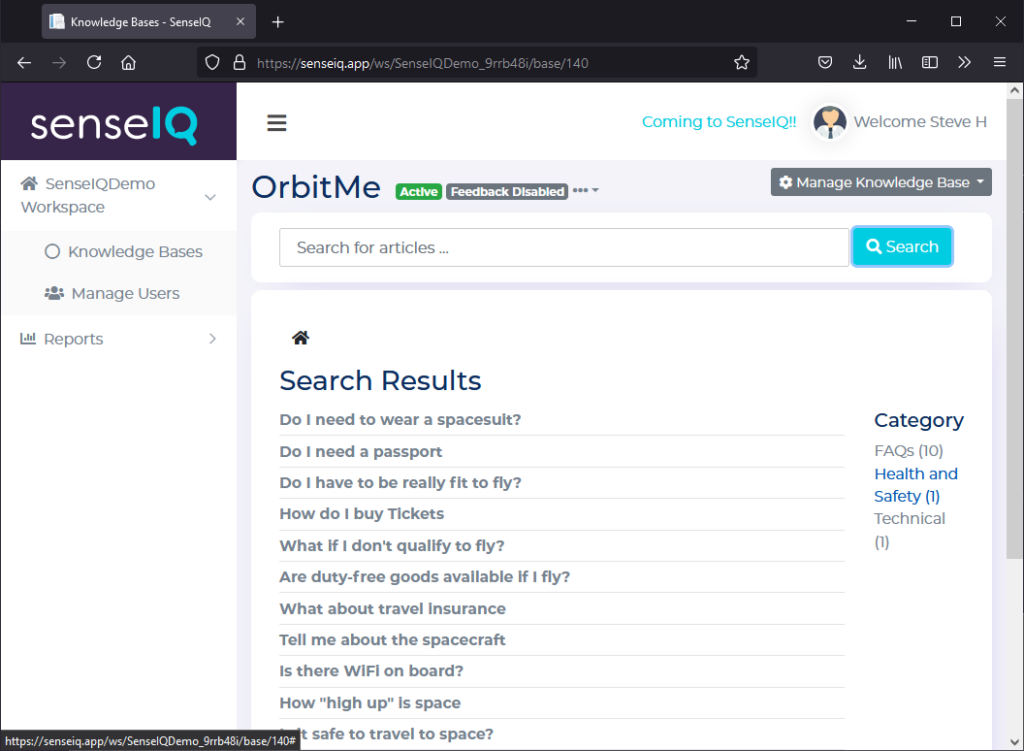Open 'Is there WiFi on board?' article
This screenshot has height=751, width=1024.
point(371,671)
